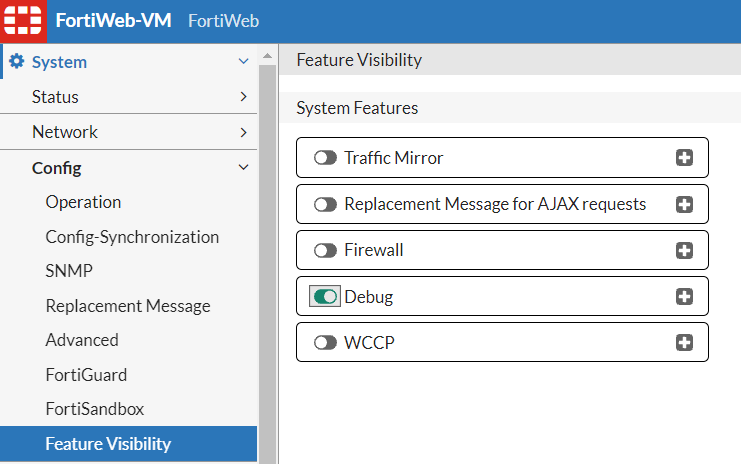Open the Config-Synchronization page
Viewport: 741px width, 464px height.
point(132,237)
